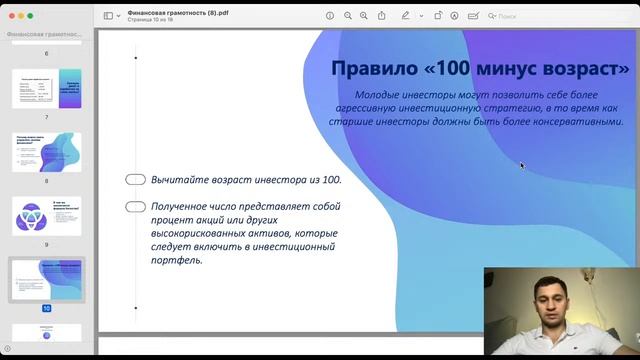Select page 7 thumbnail in sidebar

pyautogui.click(x=47, y=89)
